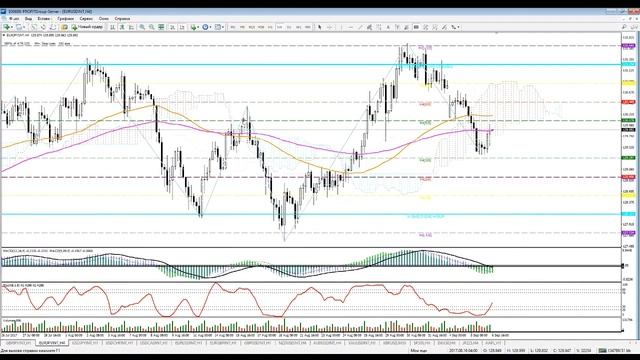Viewport: 640px width, 360px height.
Task: Expand the Profiles dropdown arrow
Action: click(24, 27)
